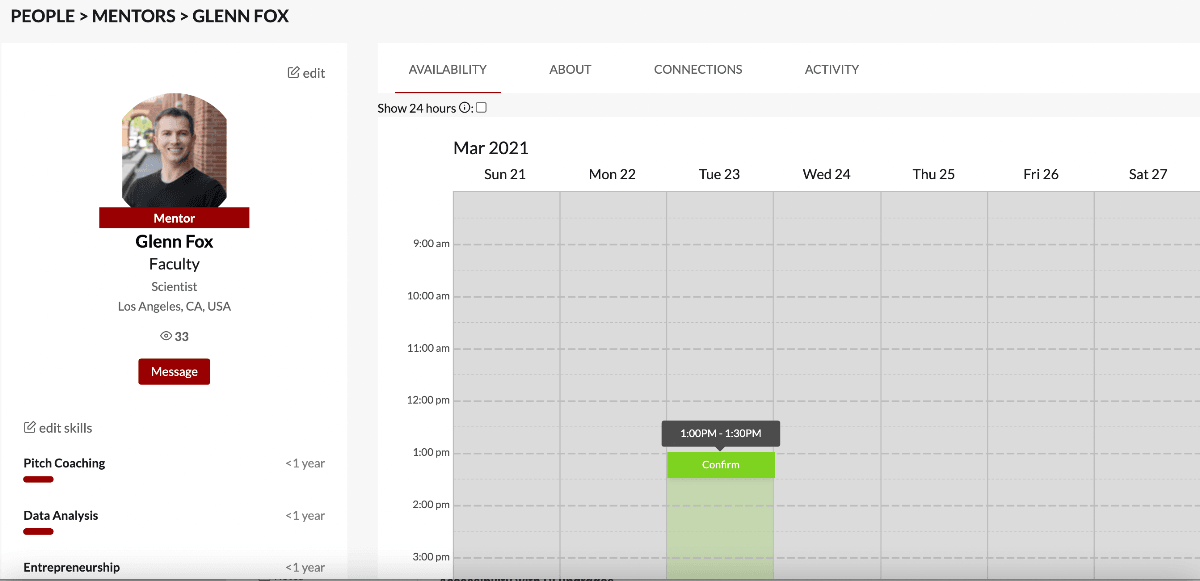Open the Connections tab

point(698,70)
